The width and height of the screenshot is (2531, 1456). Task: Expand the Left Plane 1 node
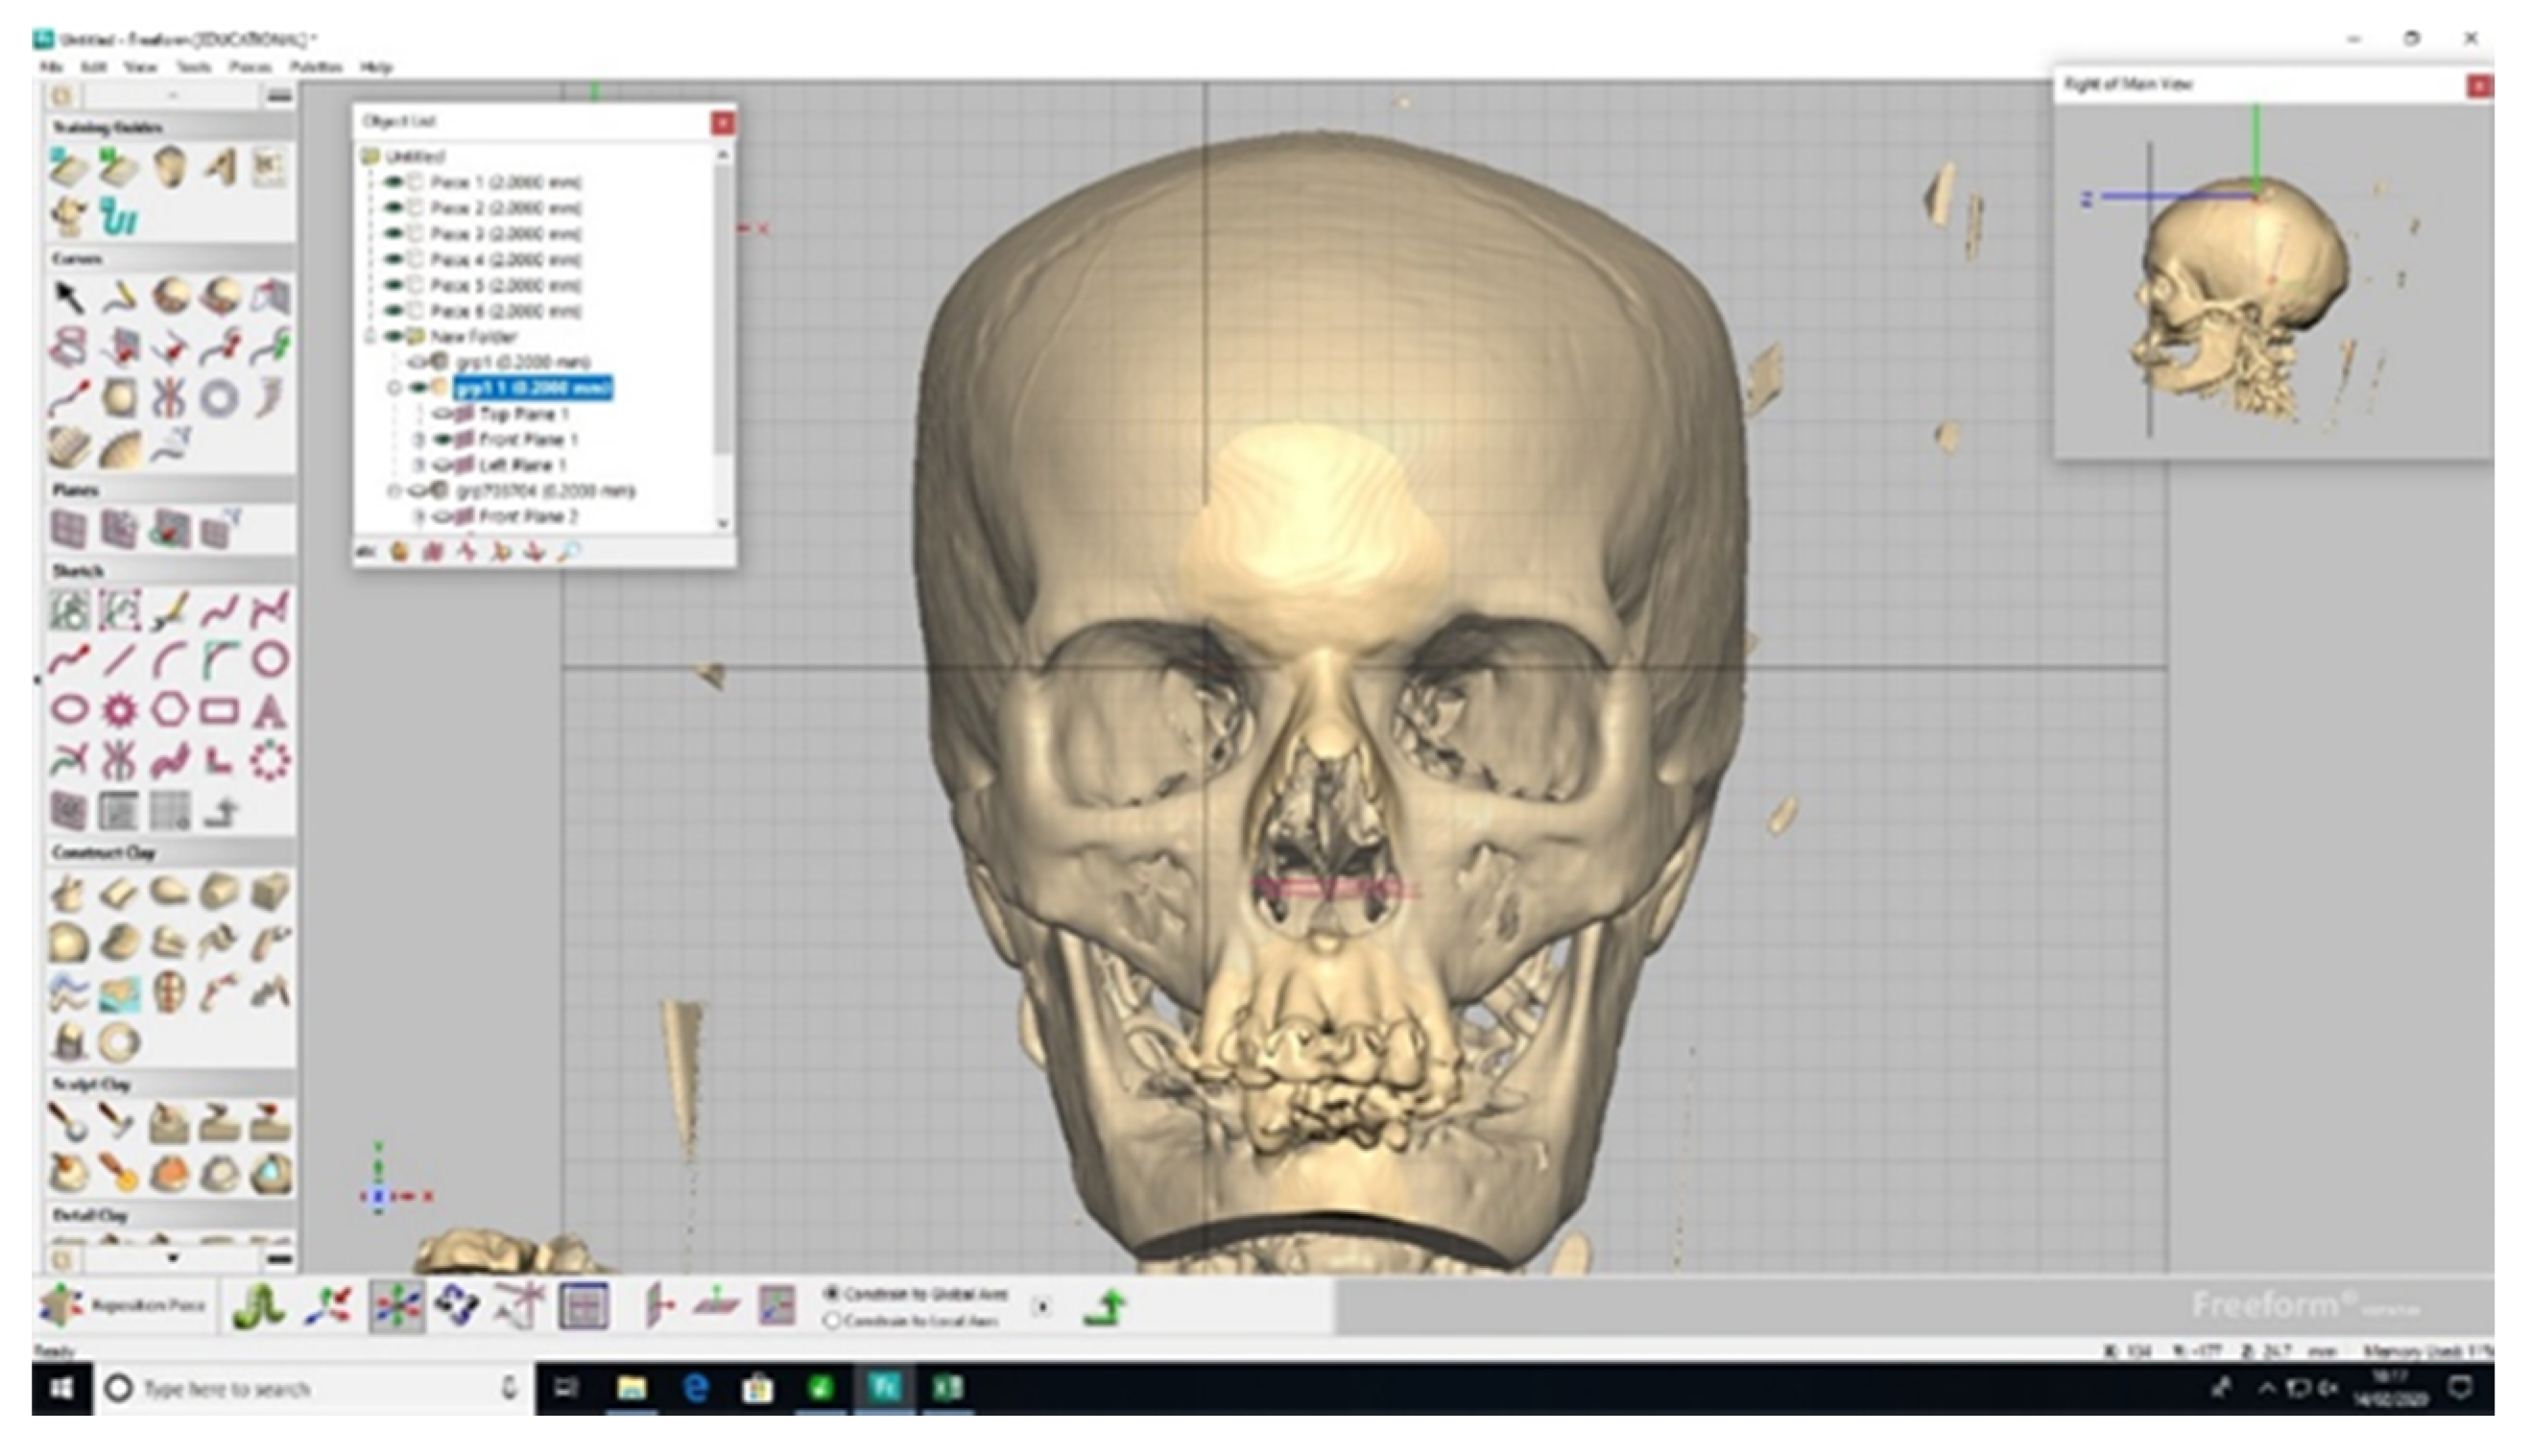[x=420, y=466]
